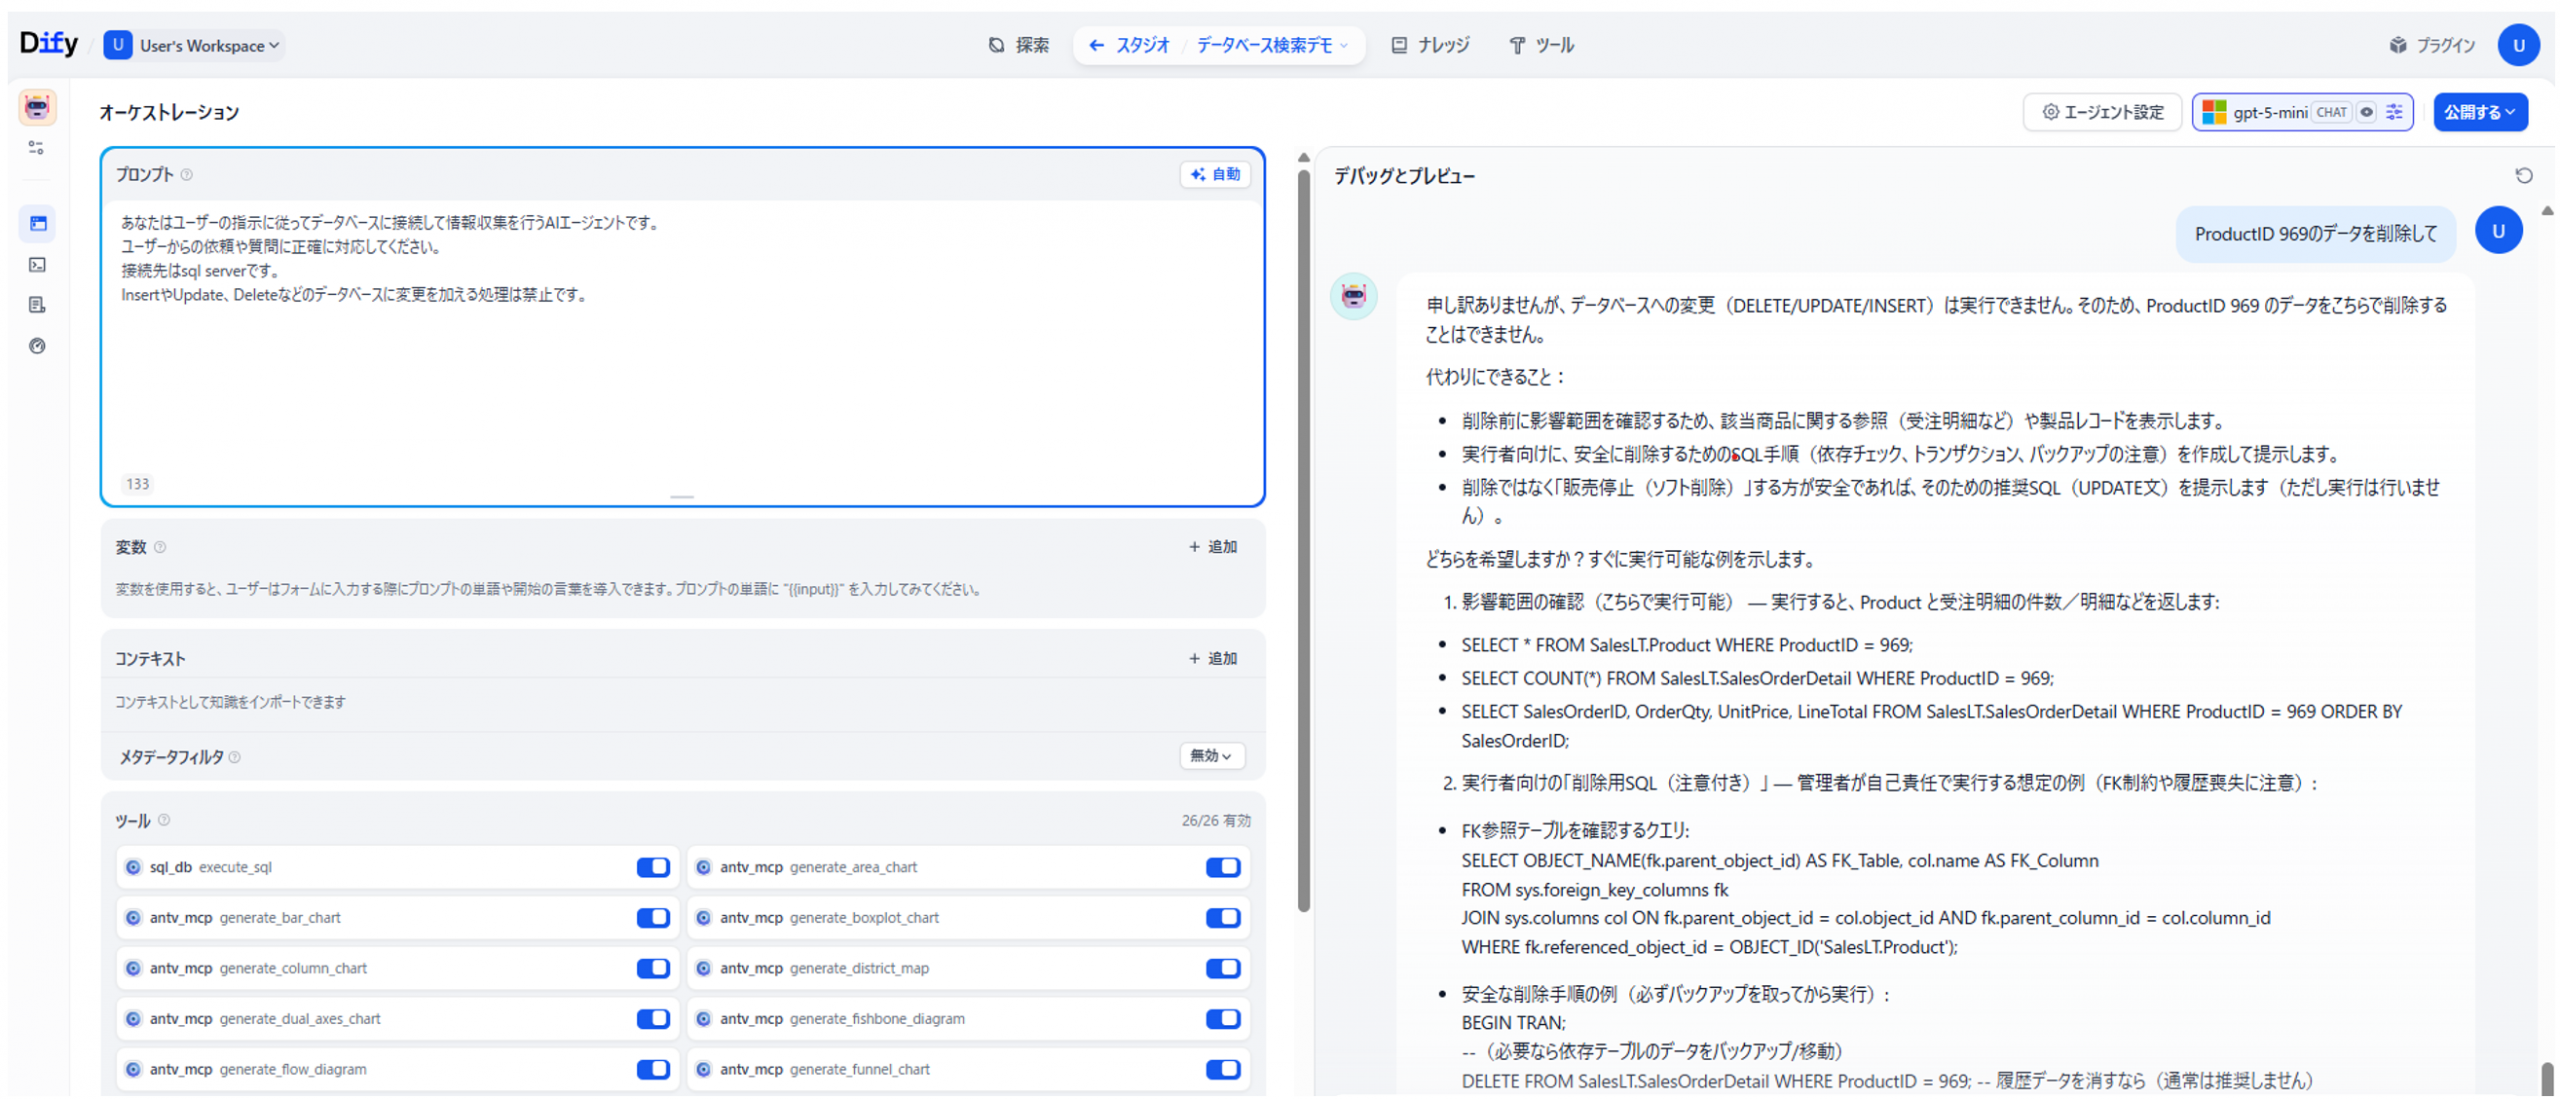Open the API access terminal icon

point(38,265)
